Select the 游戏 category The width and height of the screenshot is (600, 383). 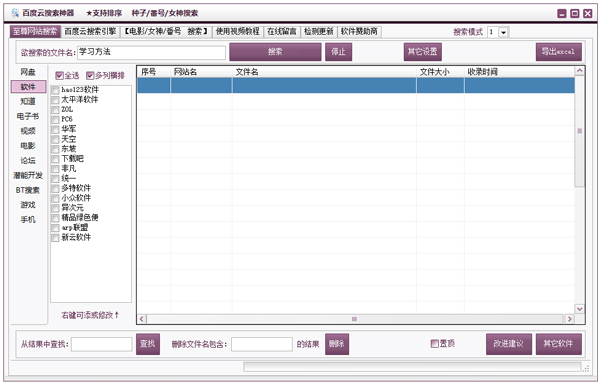pos(28,205)
